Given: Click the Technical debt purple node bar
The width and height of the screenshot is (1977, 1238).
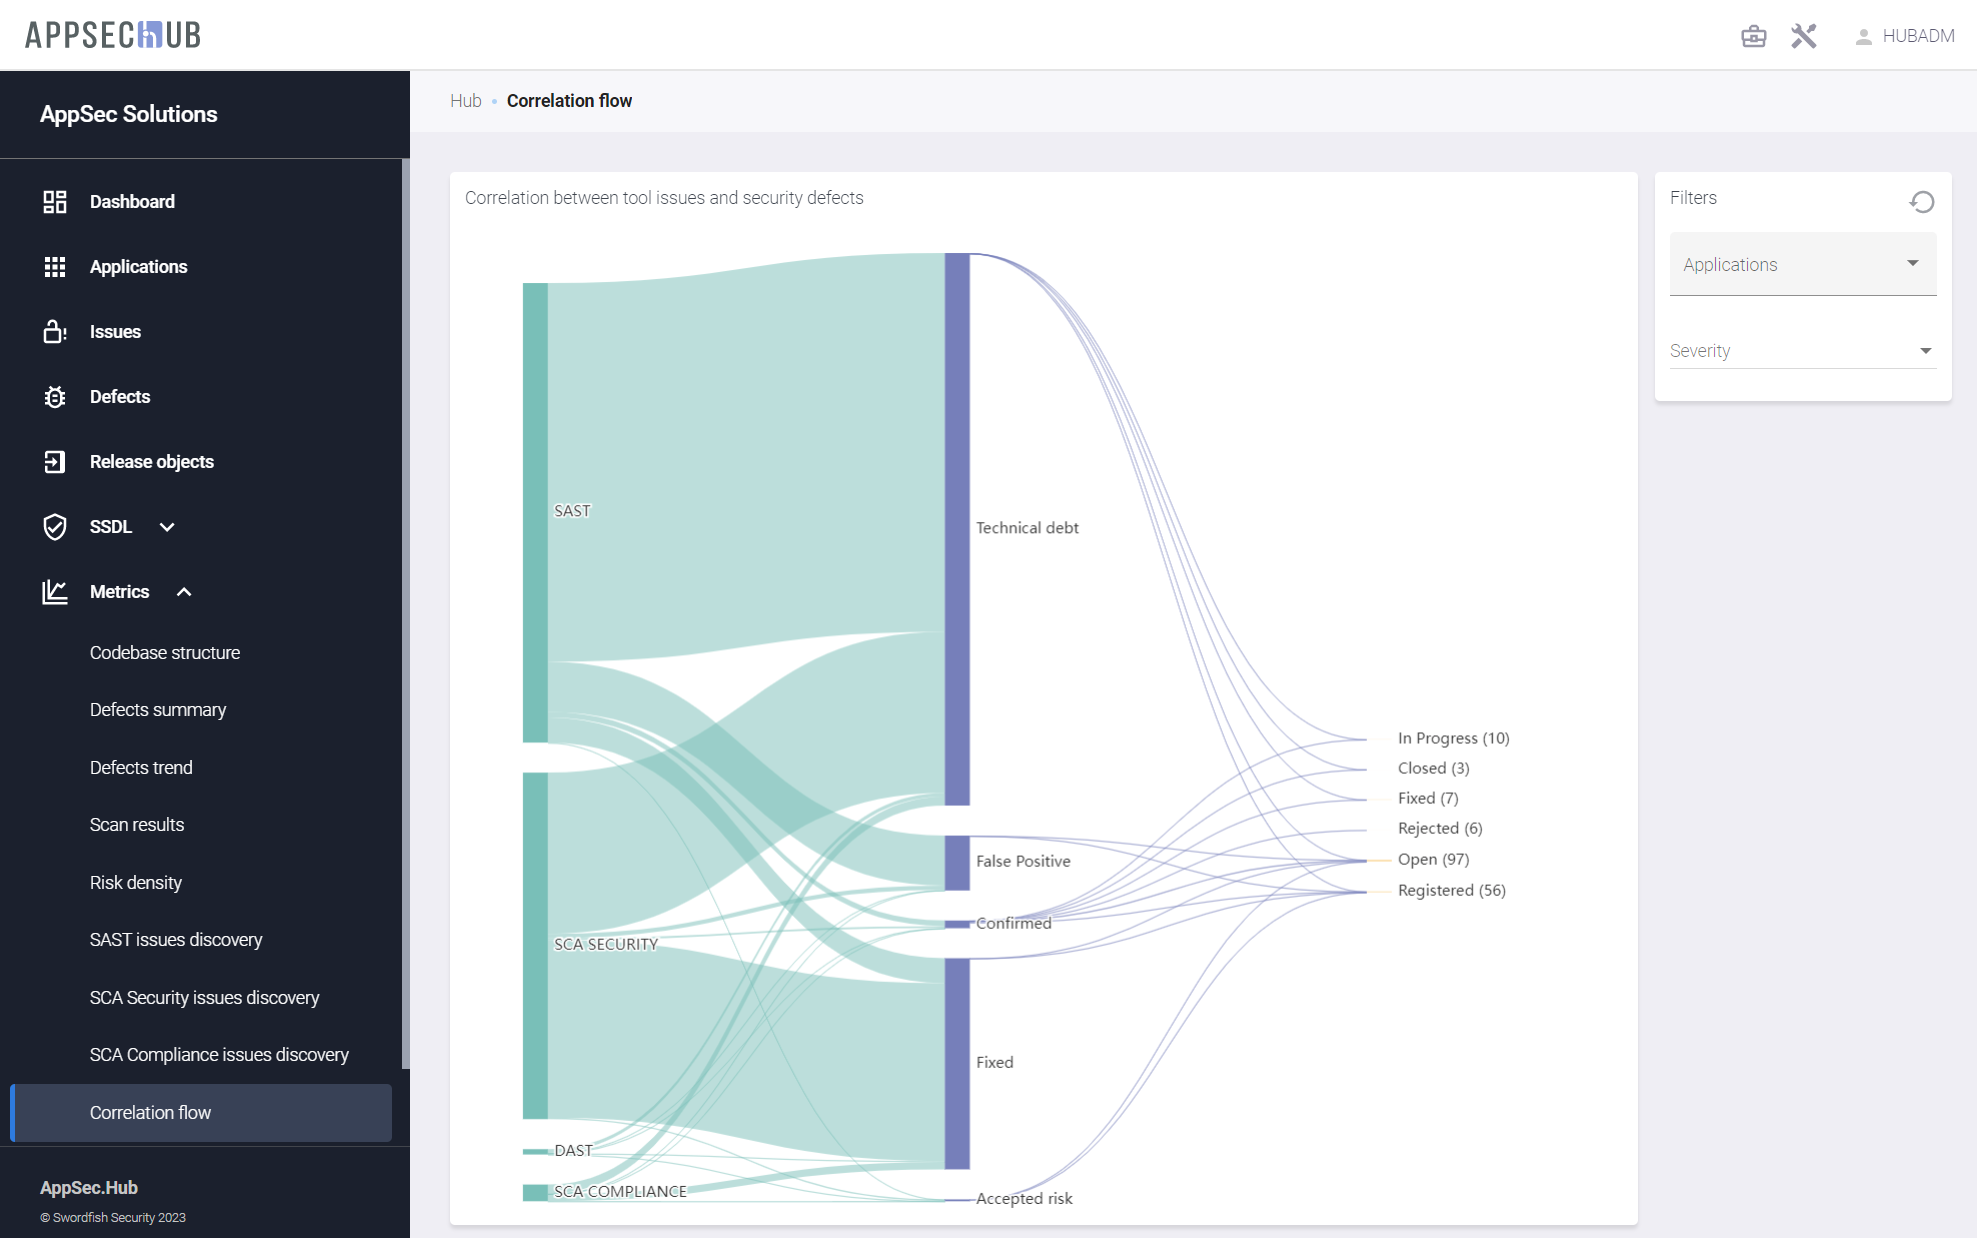Looking at the screenshot, I should [957, 528].
